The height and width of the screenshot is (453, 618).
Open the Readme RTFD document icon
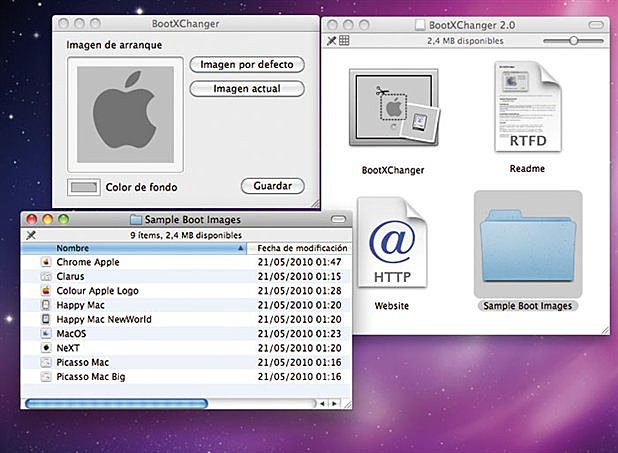click(527, 106)
